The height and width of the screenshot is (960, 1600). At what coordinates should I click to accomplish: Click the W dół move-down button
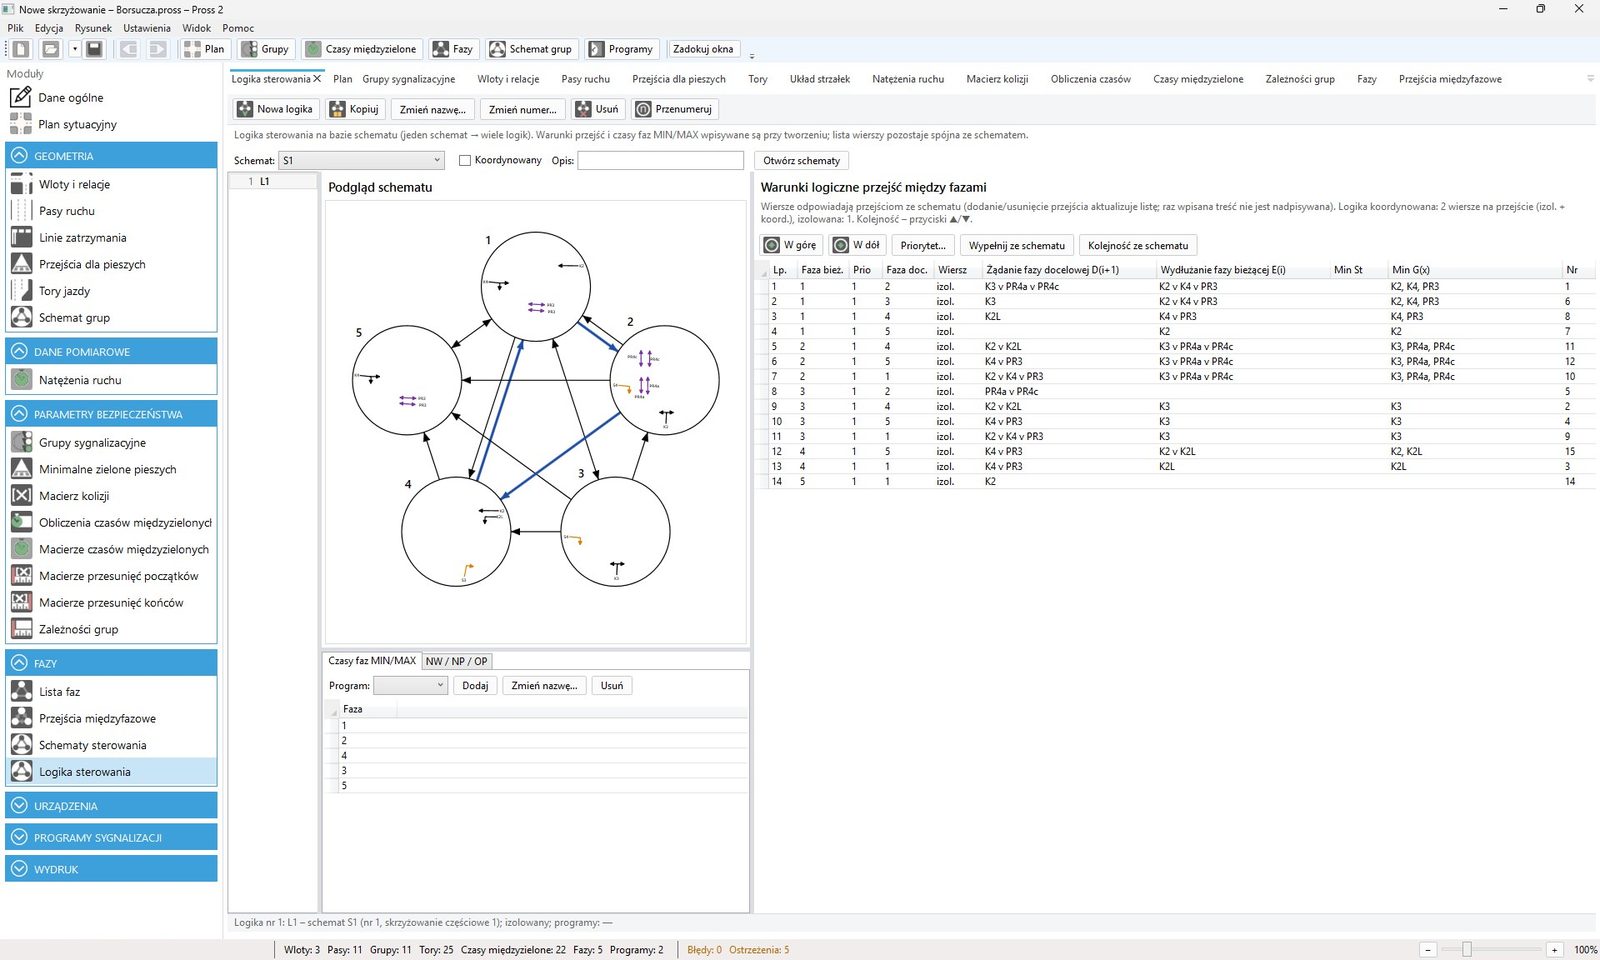(x=858, y=245)
